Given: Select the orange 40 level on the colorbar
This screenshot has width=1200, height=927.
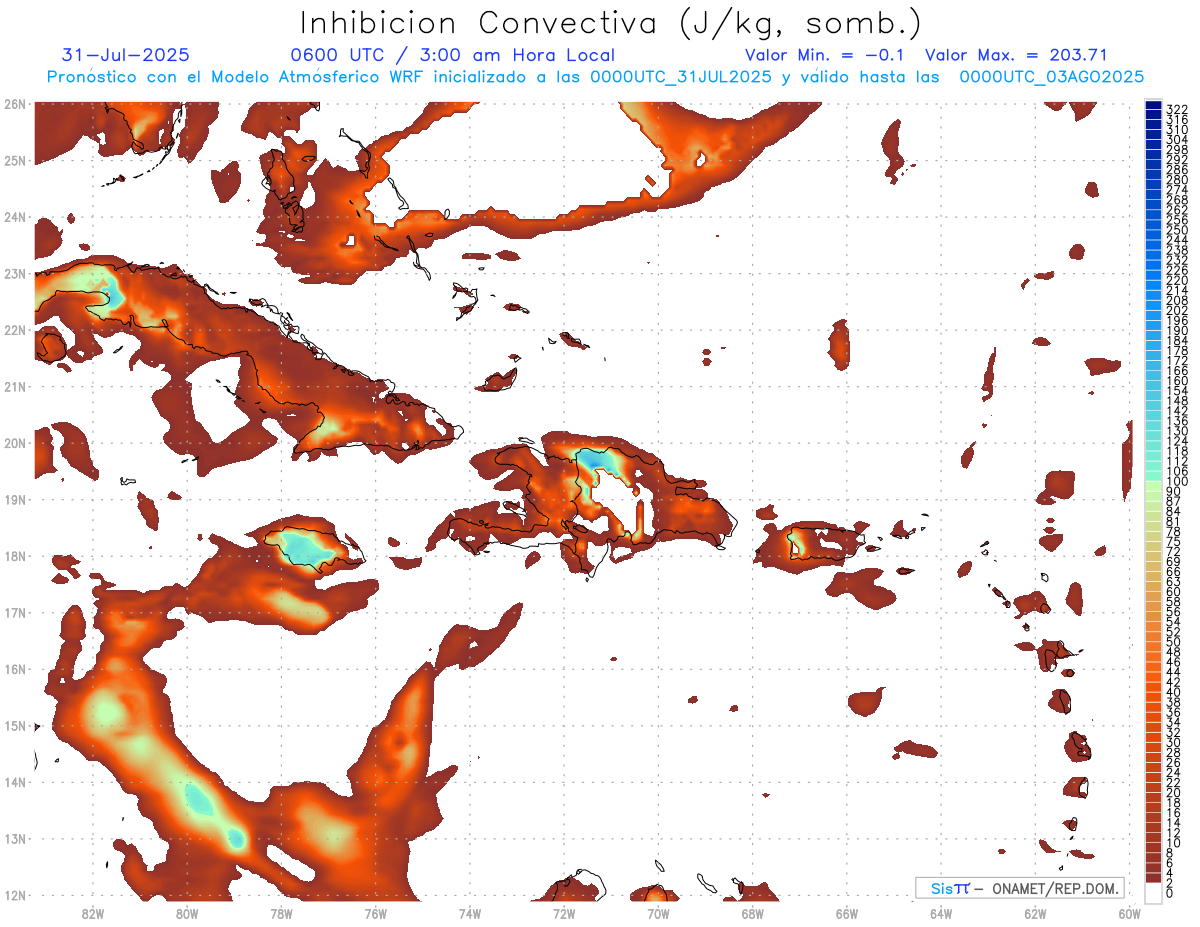Looking at the screenshot, I should pos(1153,692).
